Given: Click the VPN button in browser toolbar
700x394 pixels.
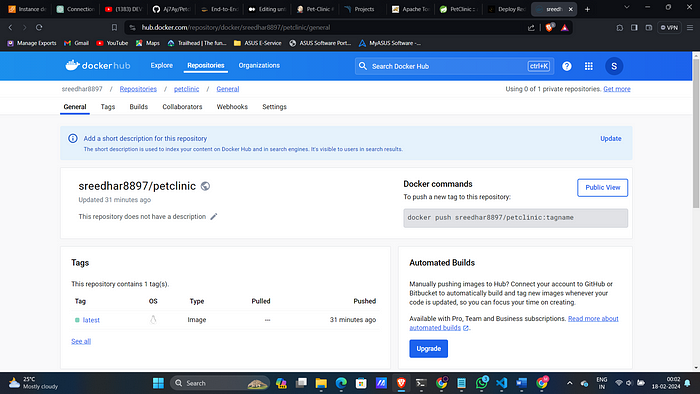Looking at the screenshot, I should coord(669,28).
